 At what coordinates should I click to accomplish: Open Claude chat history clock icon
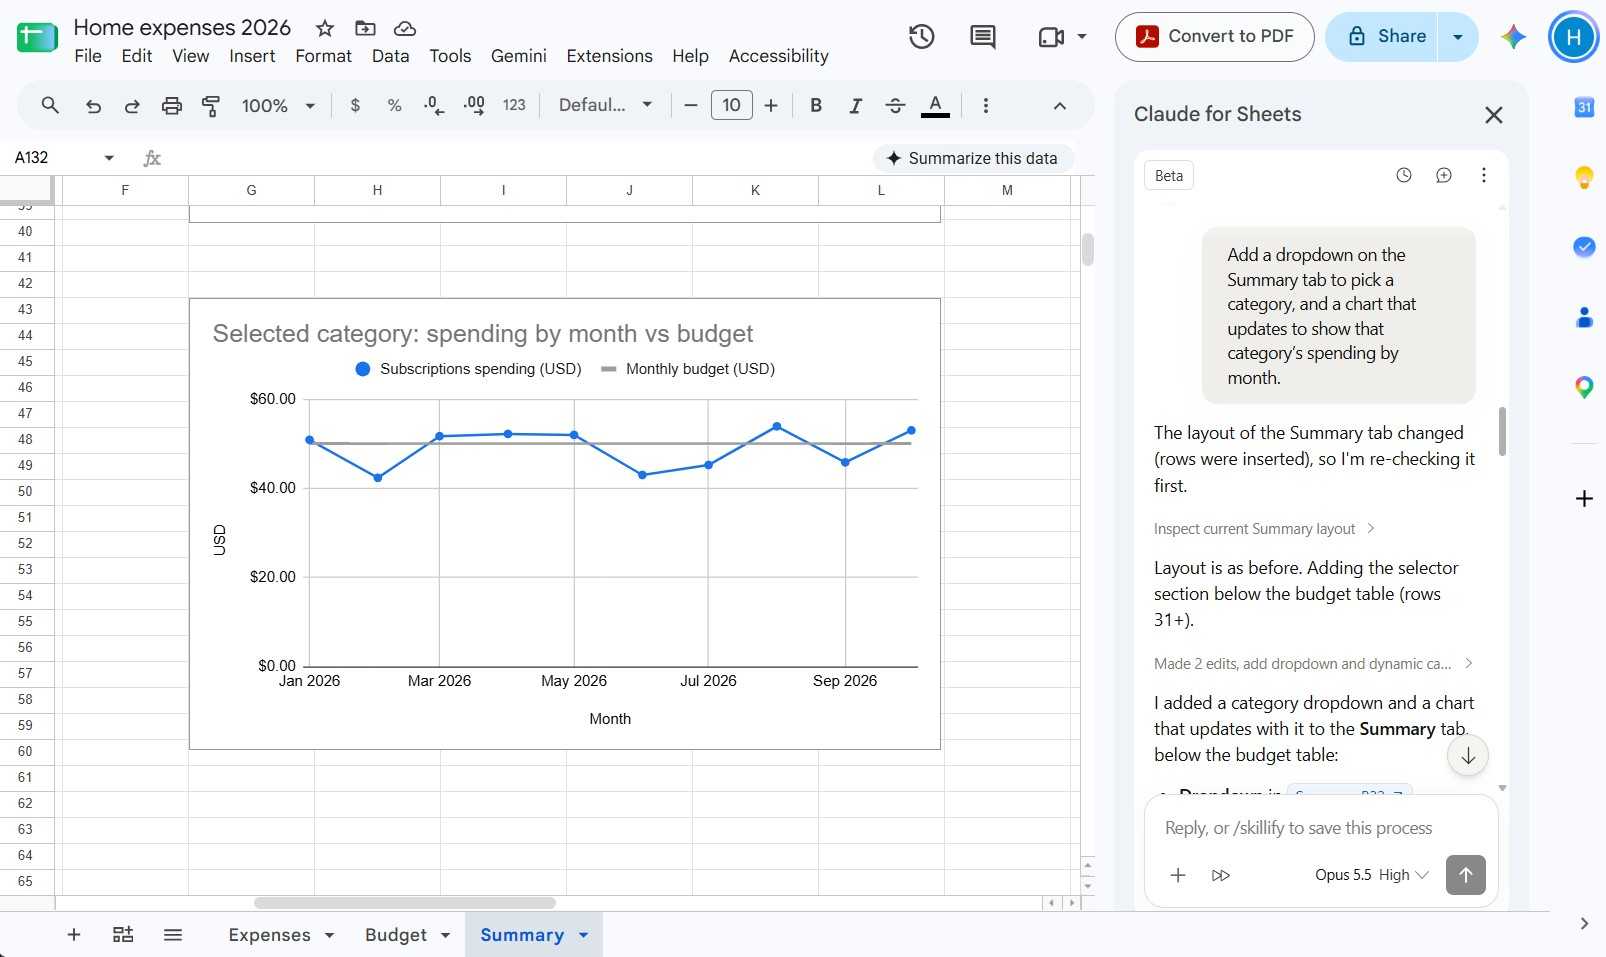[1404, 175]
